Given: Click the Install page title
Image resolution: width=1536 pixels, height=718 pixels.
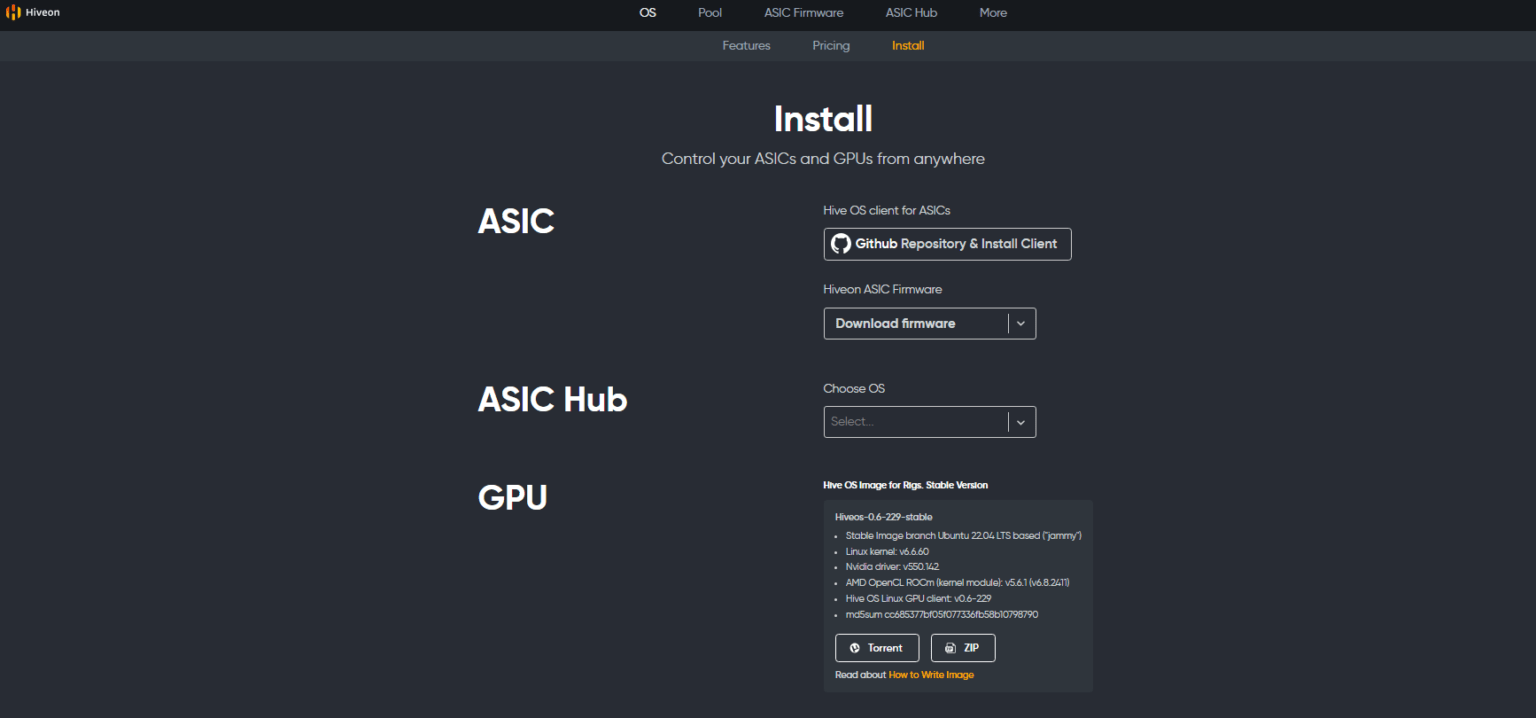Looking at the screenshot, I should pyautogui.click(x=823, y=119).
